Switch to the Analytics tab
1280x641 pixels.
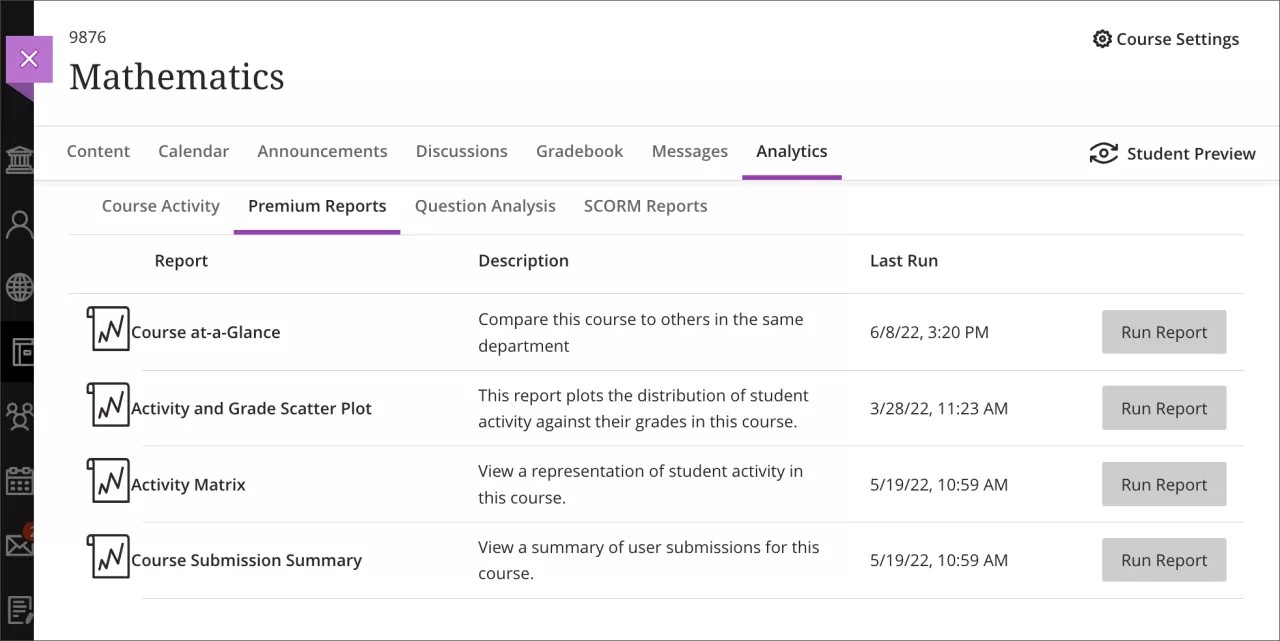point(791,151)
